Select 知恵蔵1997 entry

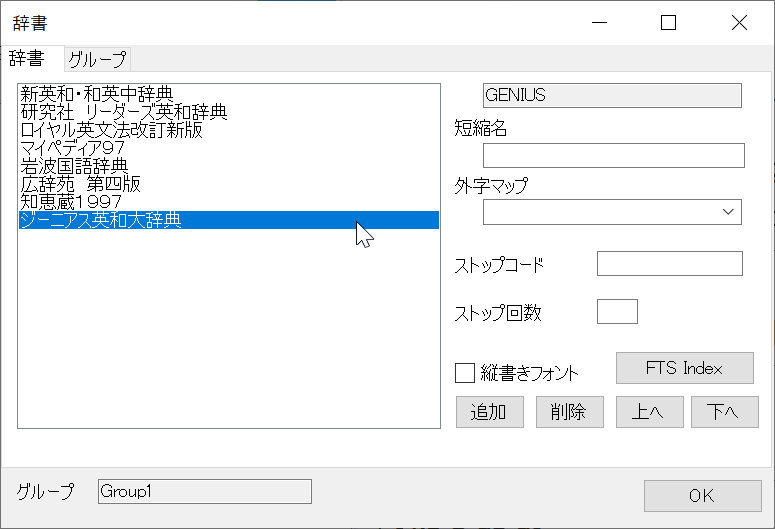[229, 202]
